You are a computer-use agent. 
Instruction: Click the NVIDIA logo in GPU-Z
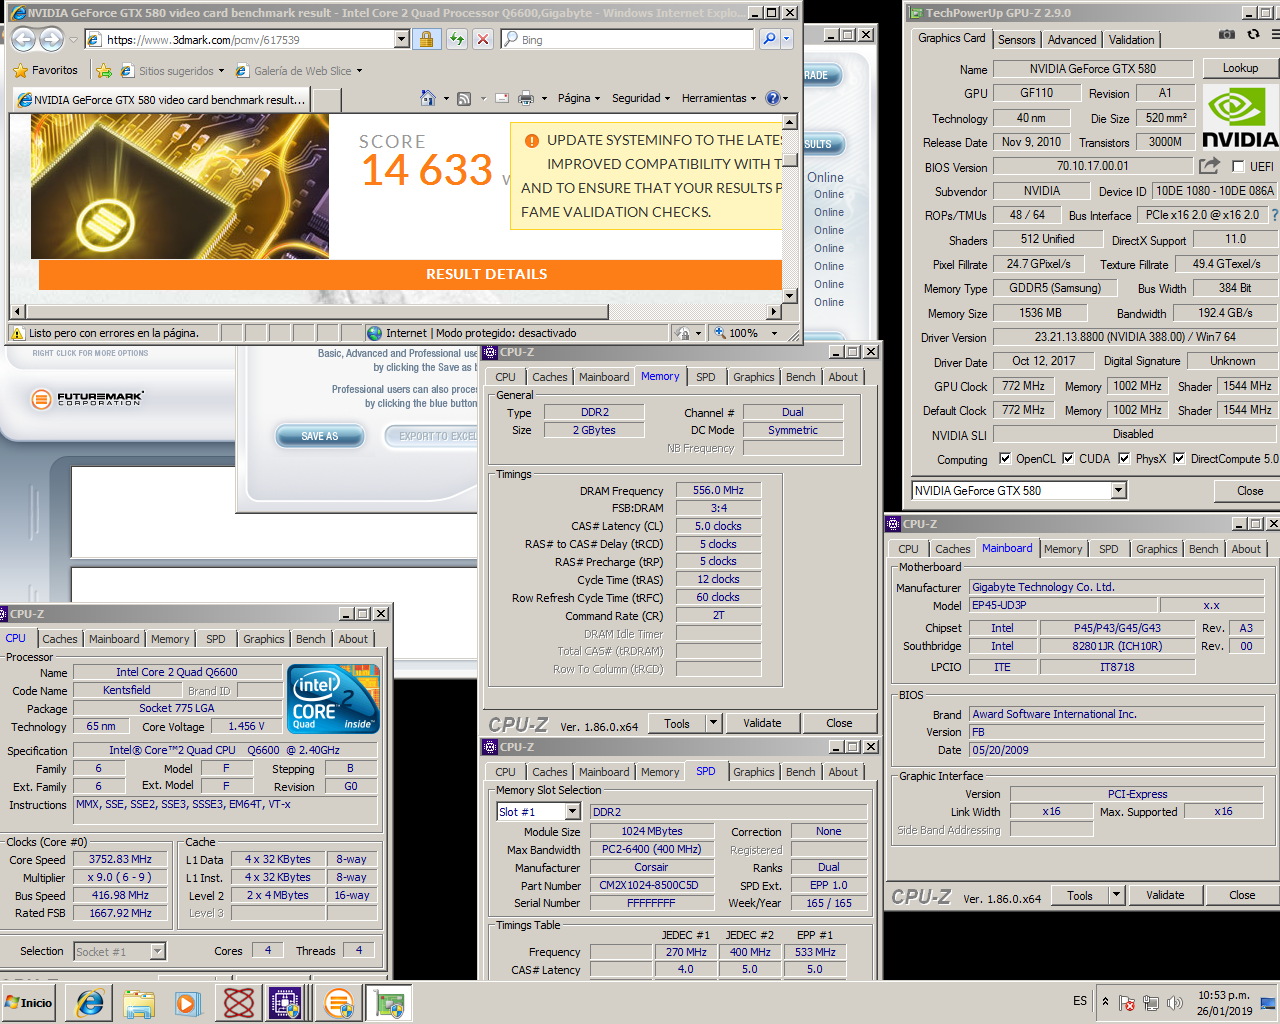tap(1239, 118)
